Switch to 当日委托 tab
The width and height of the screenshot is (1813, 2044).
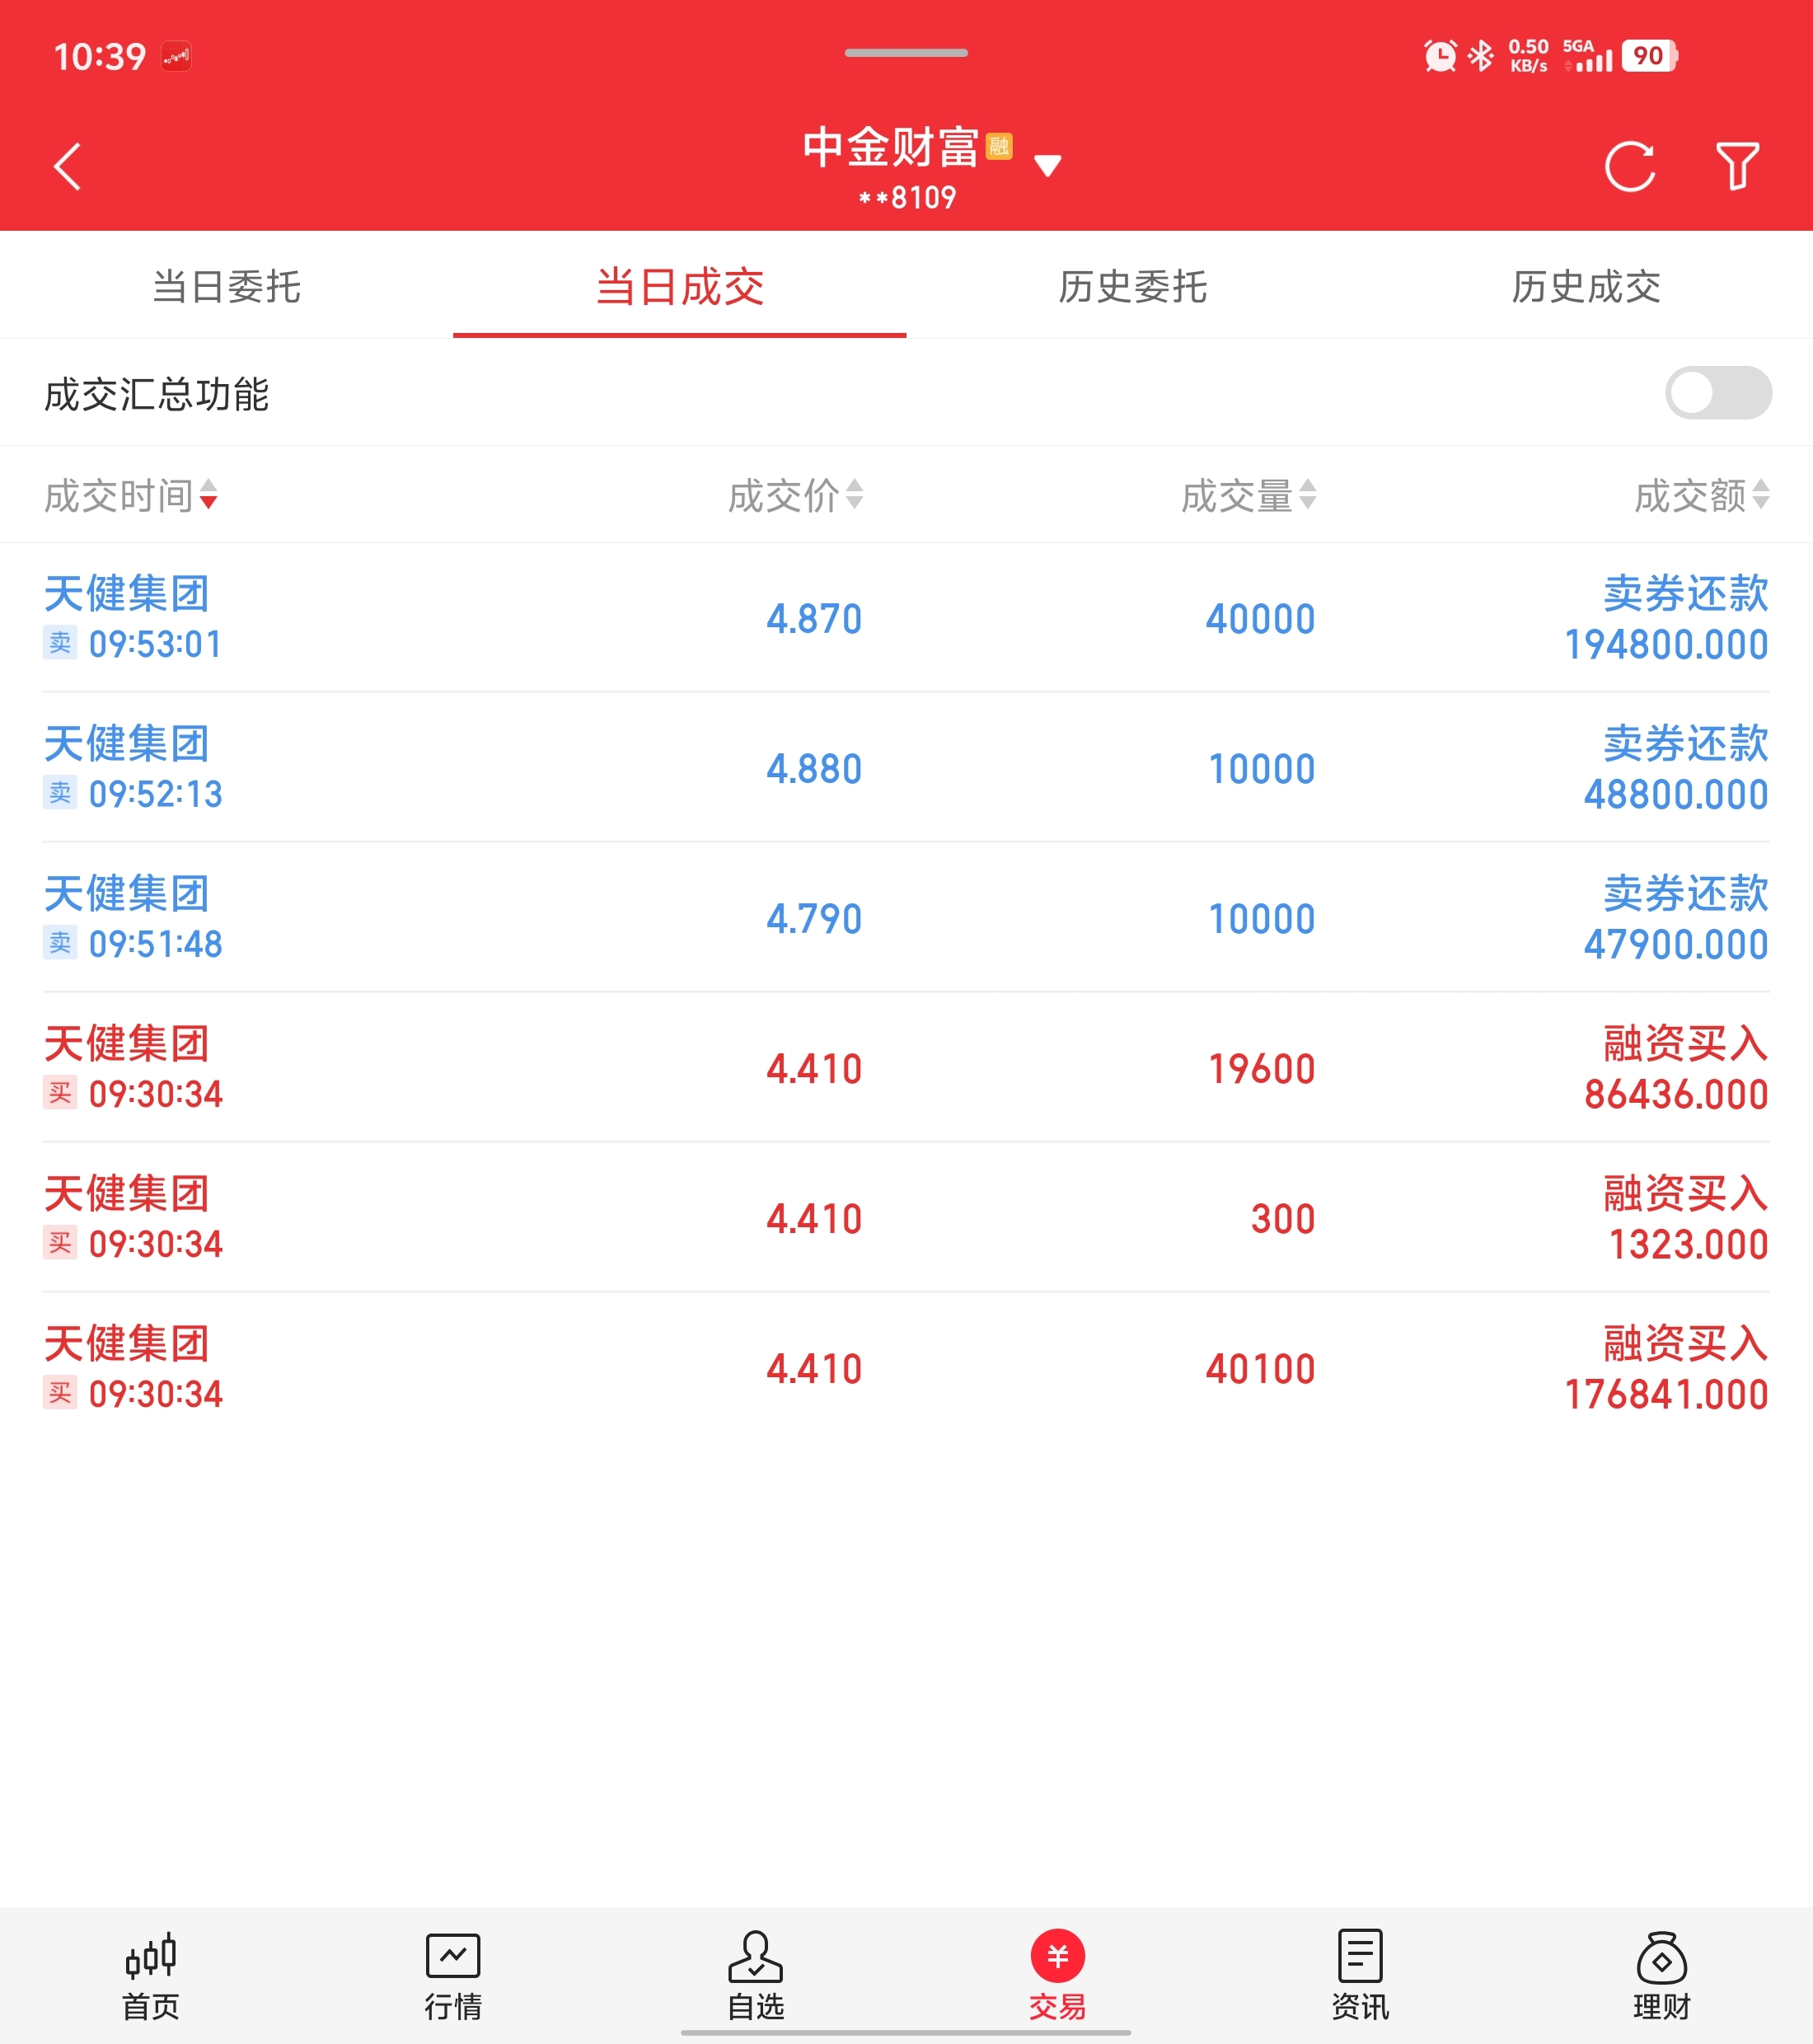point(227,287)
